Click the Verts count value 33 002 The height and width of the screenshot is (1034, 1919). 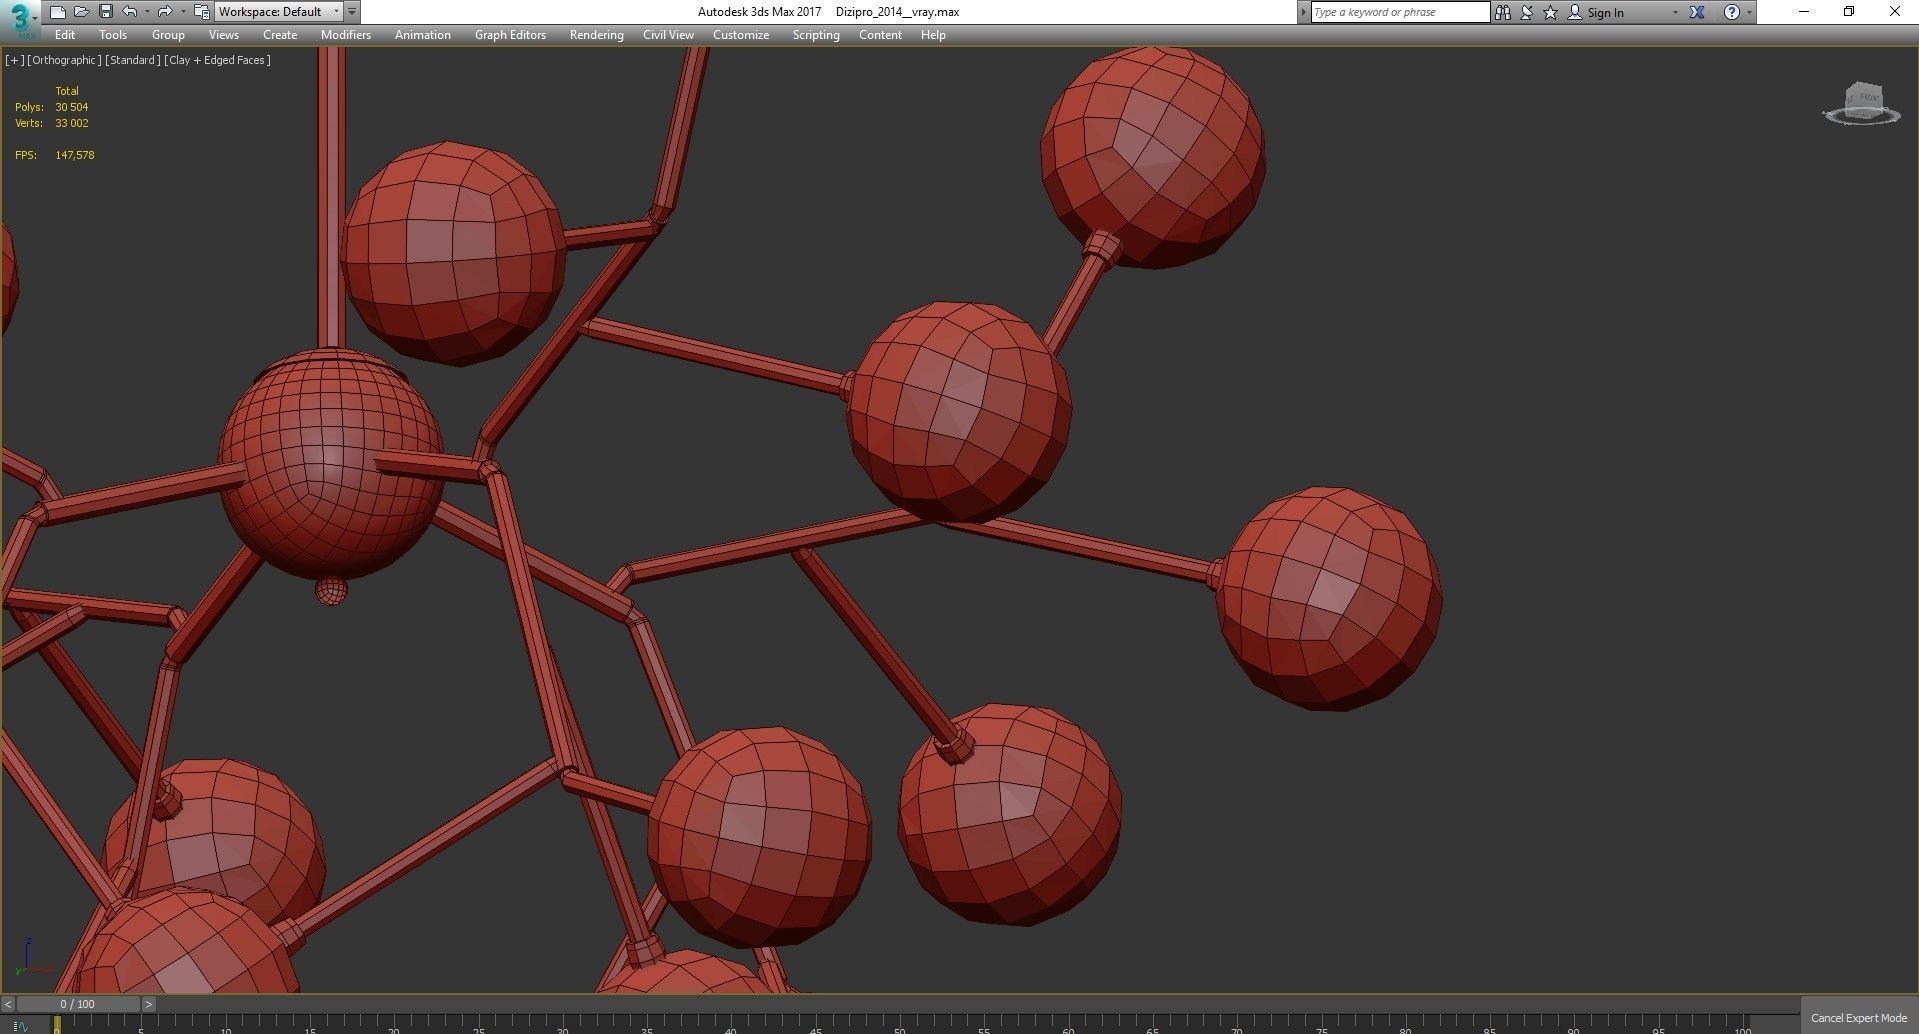(x=72, y=123)
